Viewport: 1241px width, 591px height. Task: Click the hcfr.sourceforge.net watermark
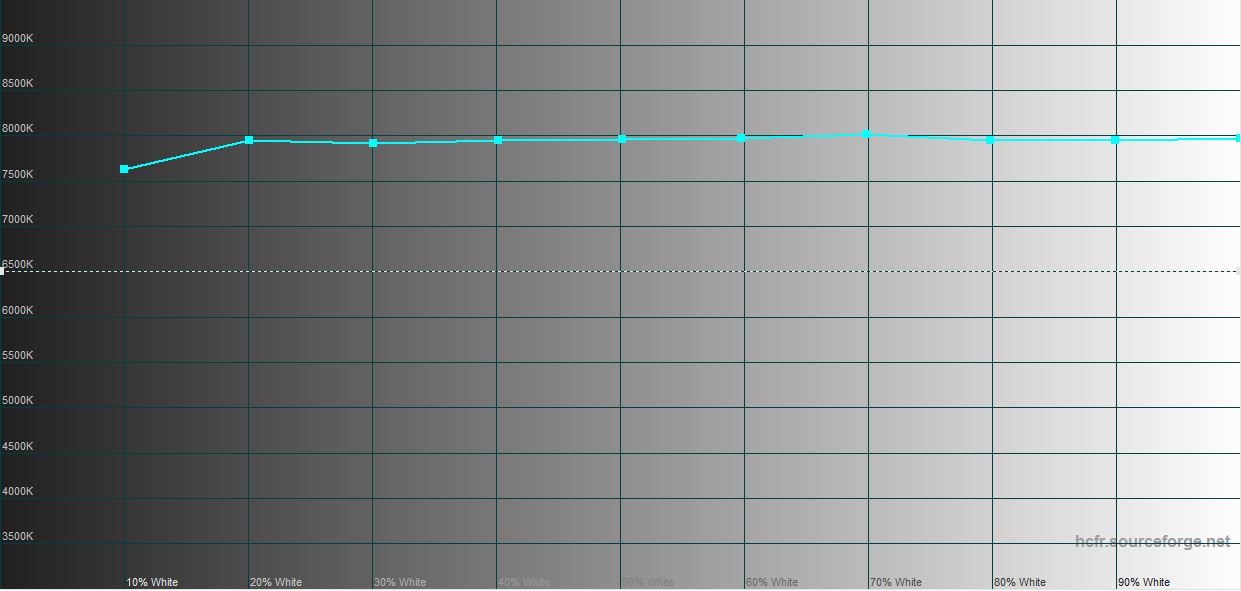coord(1153,542)
